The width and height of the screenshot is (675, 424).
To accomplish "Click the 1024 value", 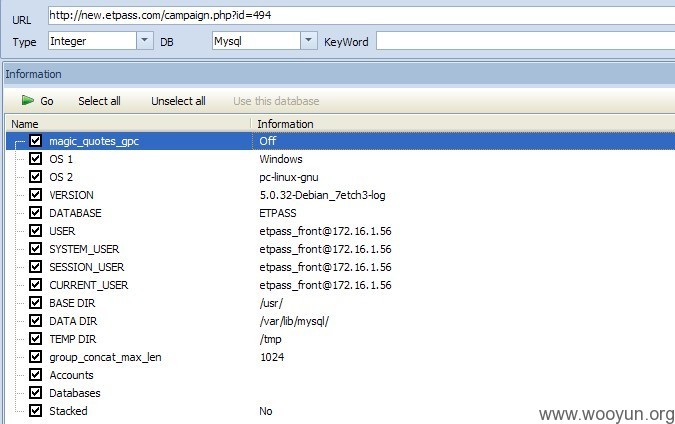I will tap(272, 357).
